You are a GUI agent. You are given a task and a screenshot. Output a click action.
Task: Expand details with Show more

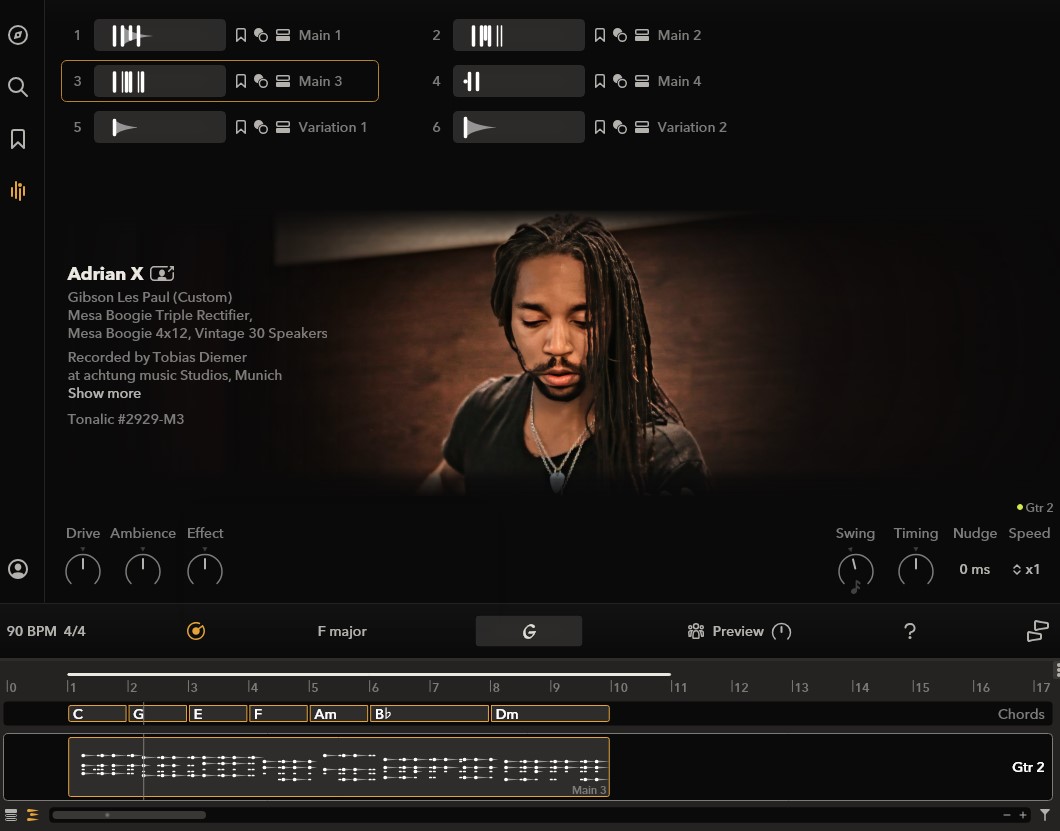(x=104, y=393)
